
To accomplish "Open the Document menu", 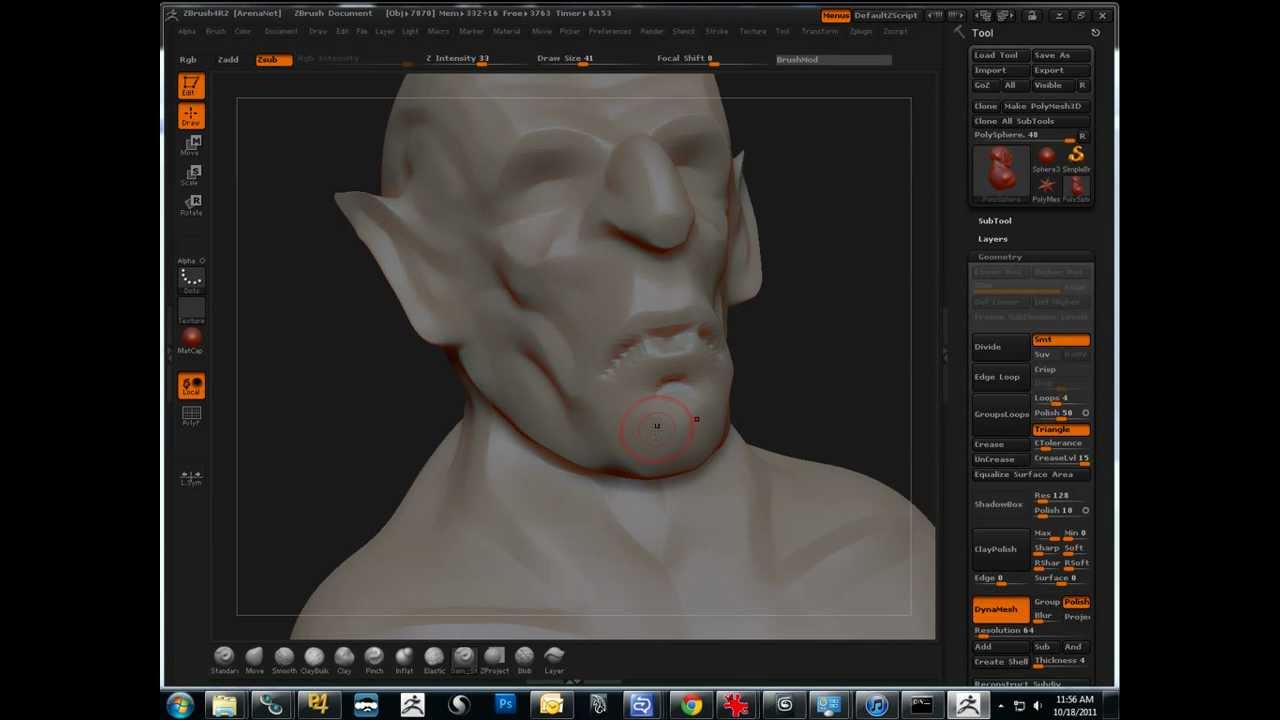I will coord(281,32).
